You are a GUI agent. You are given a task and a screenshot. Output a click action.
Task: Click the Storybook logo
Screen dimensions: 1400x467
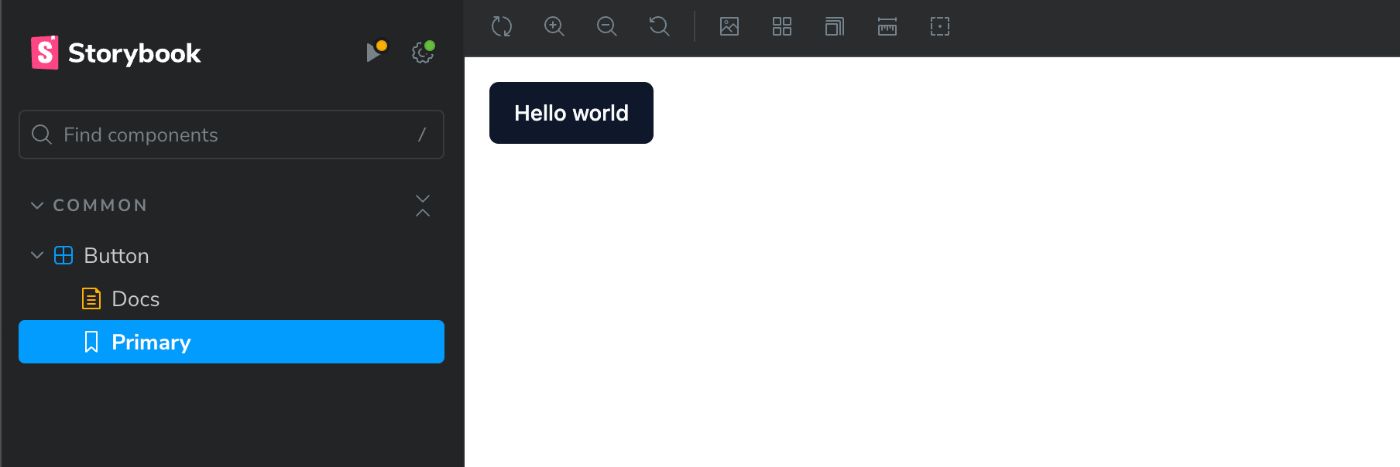pos(116,53)
